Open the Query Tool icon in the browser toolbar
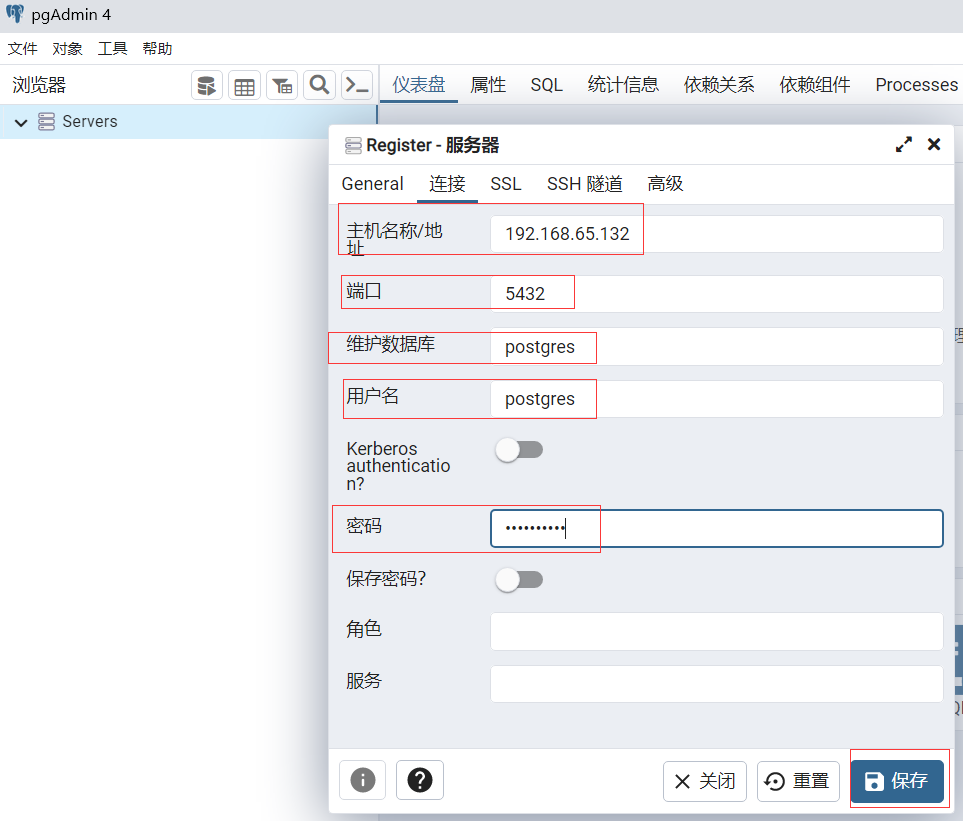This screenshot has height=821, width=963. tap(206, 85)
